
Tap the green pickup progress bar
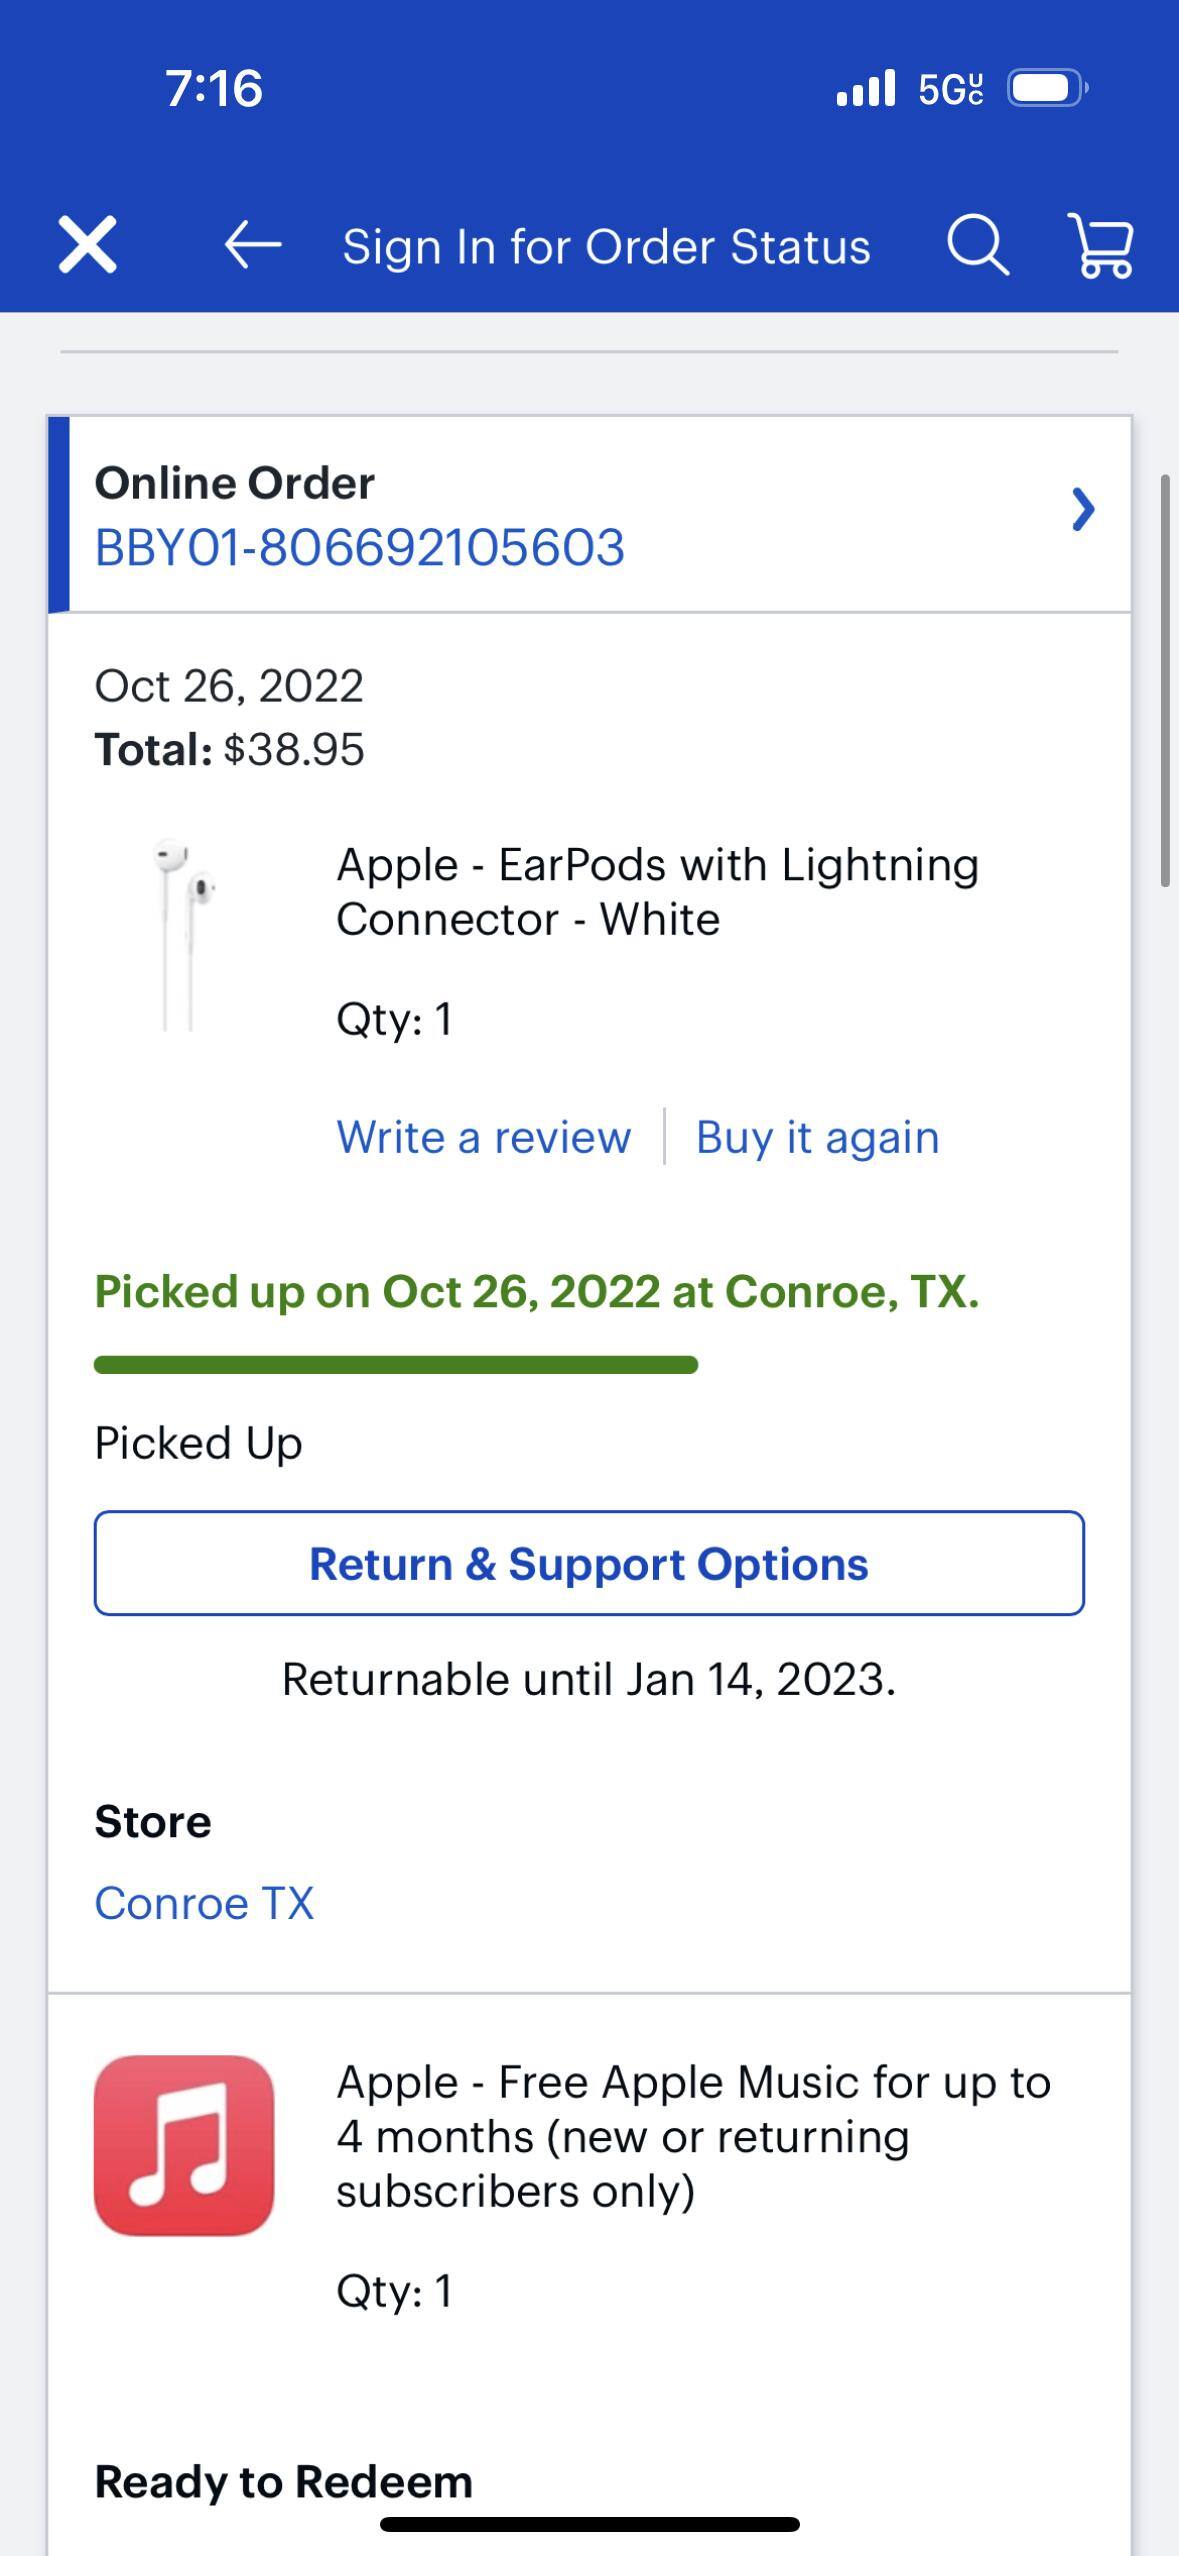(396, 1365)
